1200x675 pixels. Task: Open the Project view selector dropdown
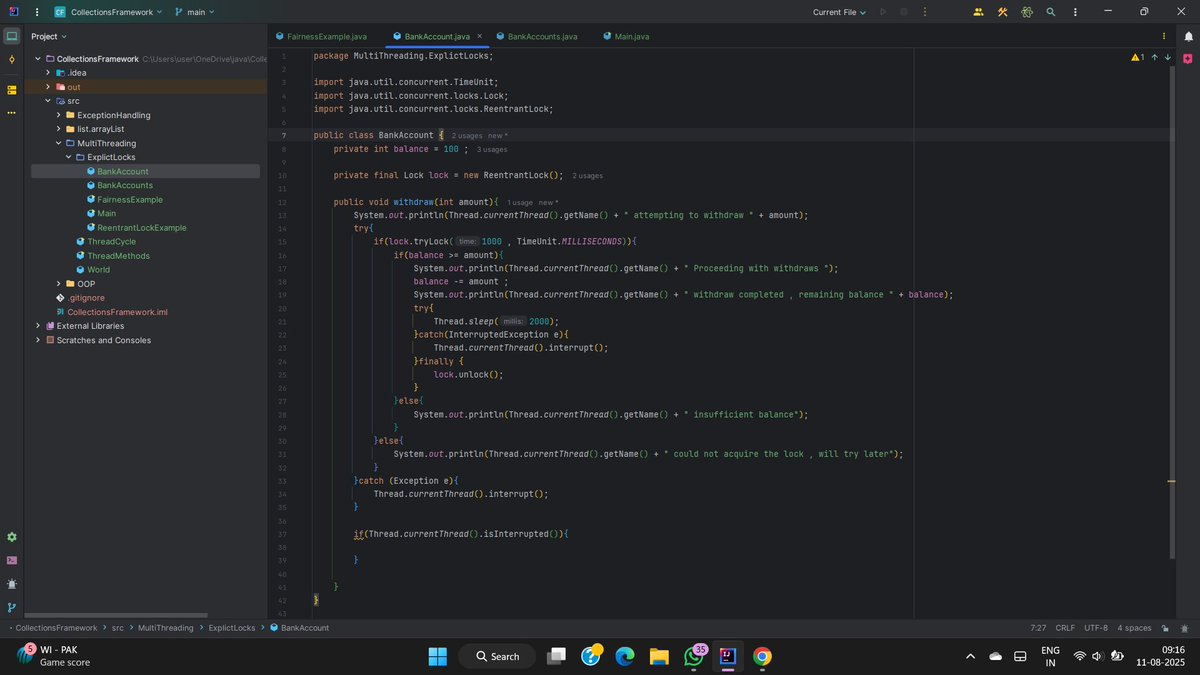49,36
